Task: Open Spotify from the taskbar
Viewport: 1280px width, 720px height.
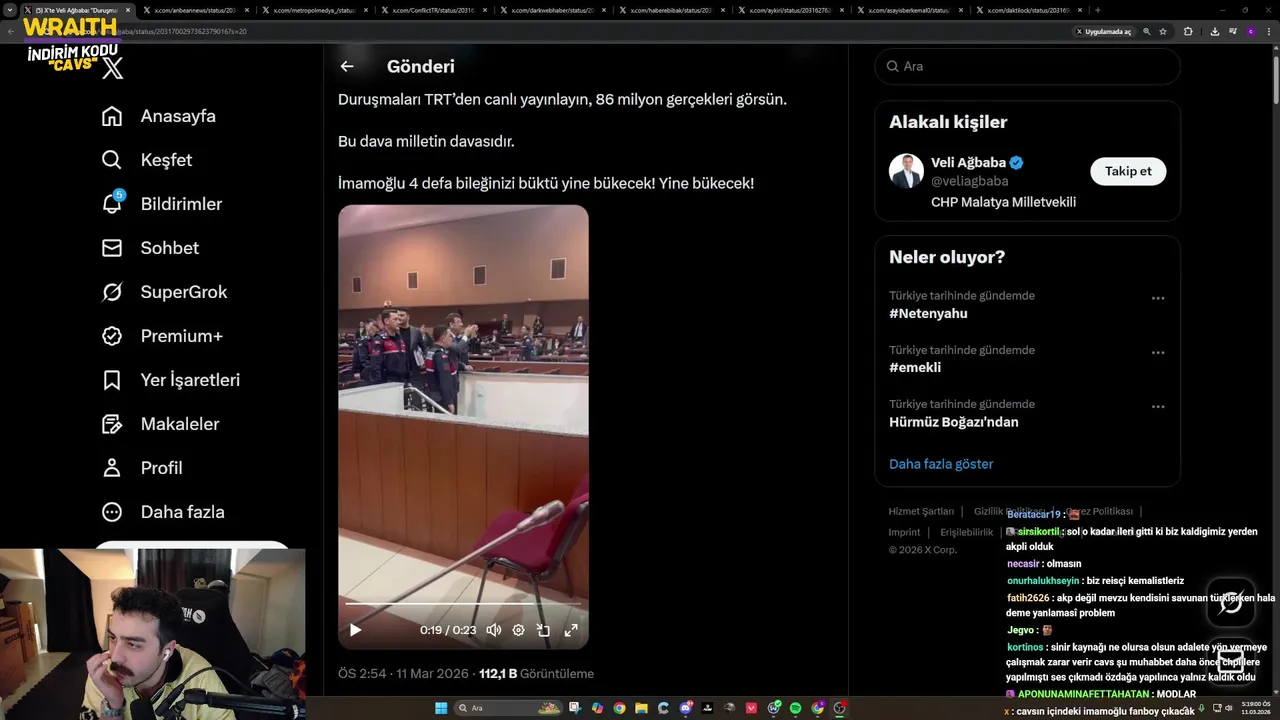Action: (x=796, y=708)
